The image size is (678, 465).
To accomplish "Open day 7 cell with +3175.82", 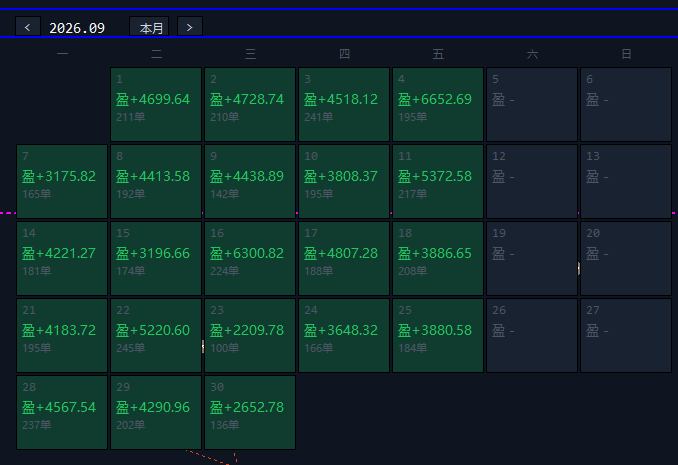I will (62, 181).
